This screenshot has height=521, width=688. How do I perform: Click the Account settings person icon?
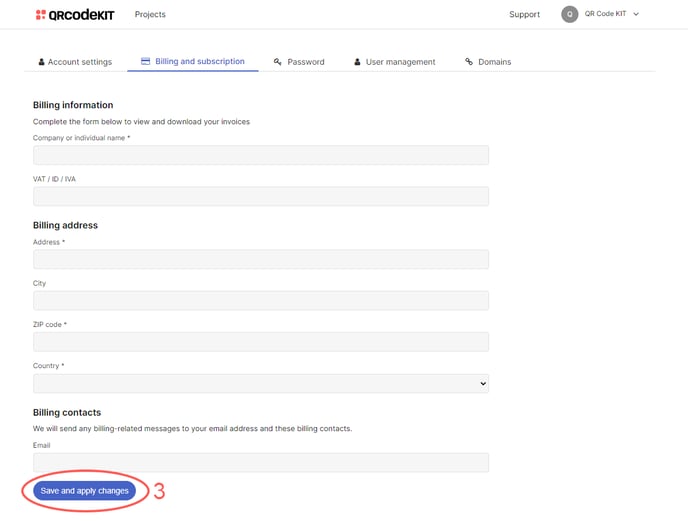(x=41, y=62)
